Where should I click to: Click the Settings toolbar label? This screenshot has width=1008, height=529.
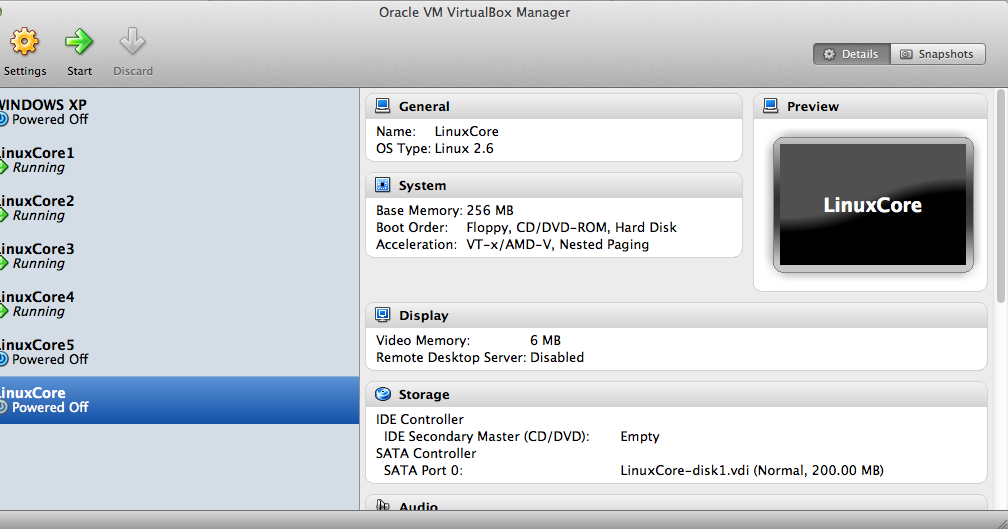pyautogui.click(x=25, y=71)
